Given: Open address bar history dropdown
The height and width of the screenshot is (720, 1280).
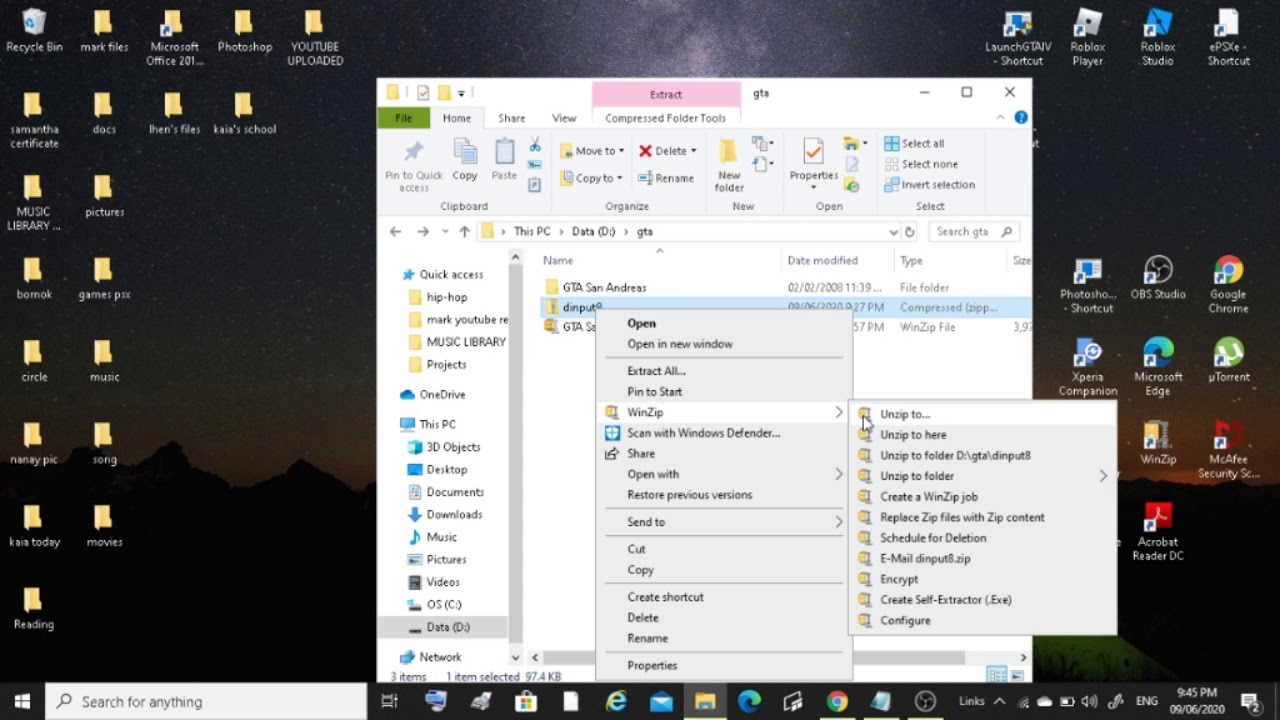Looking at the screenshot, I should point(893,231).
